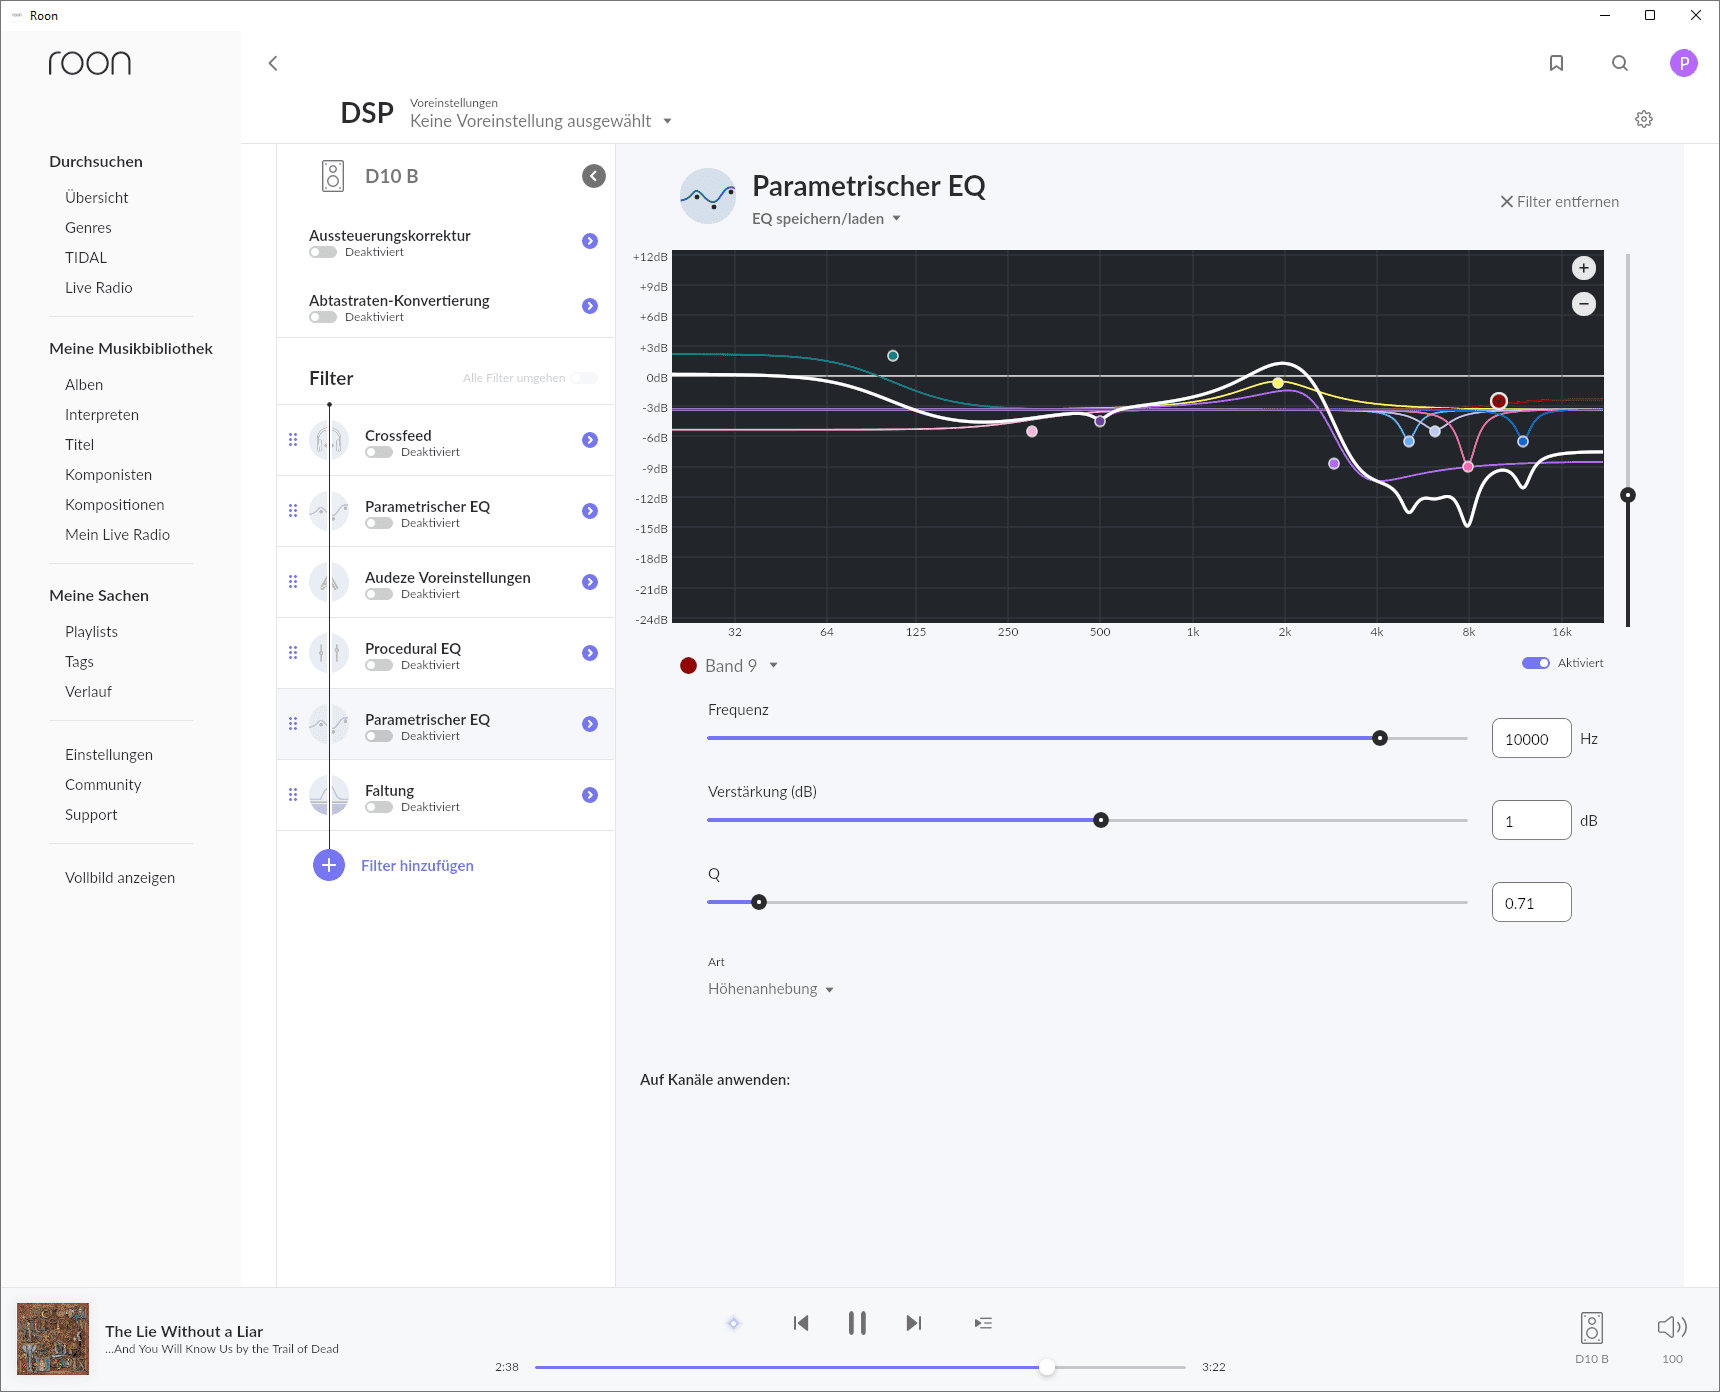Open first Parametrischer EQ arrow (below Crossfeed)
This screenshot has width=1720, height=1392.
pyautogui.click(x=590, y=511)
